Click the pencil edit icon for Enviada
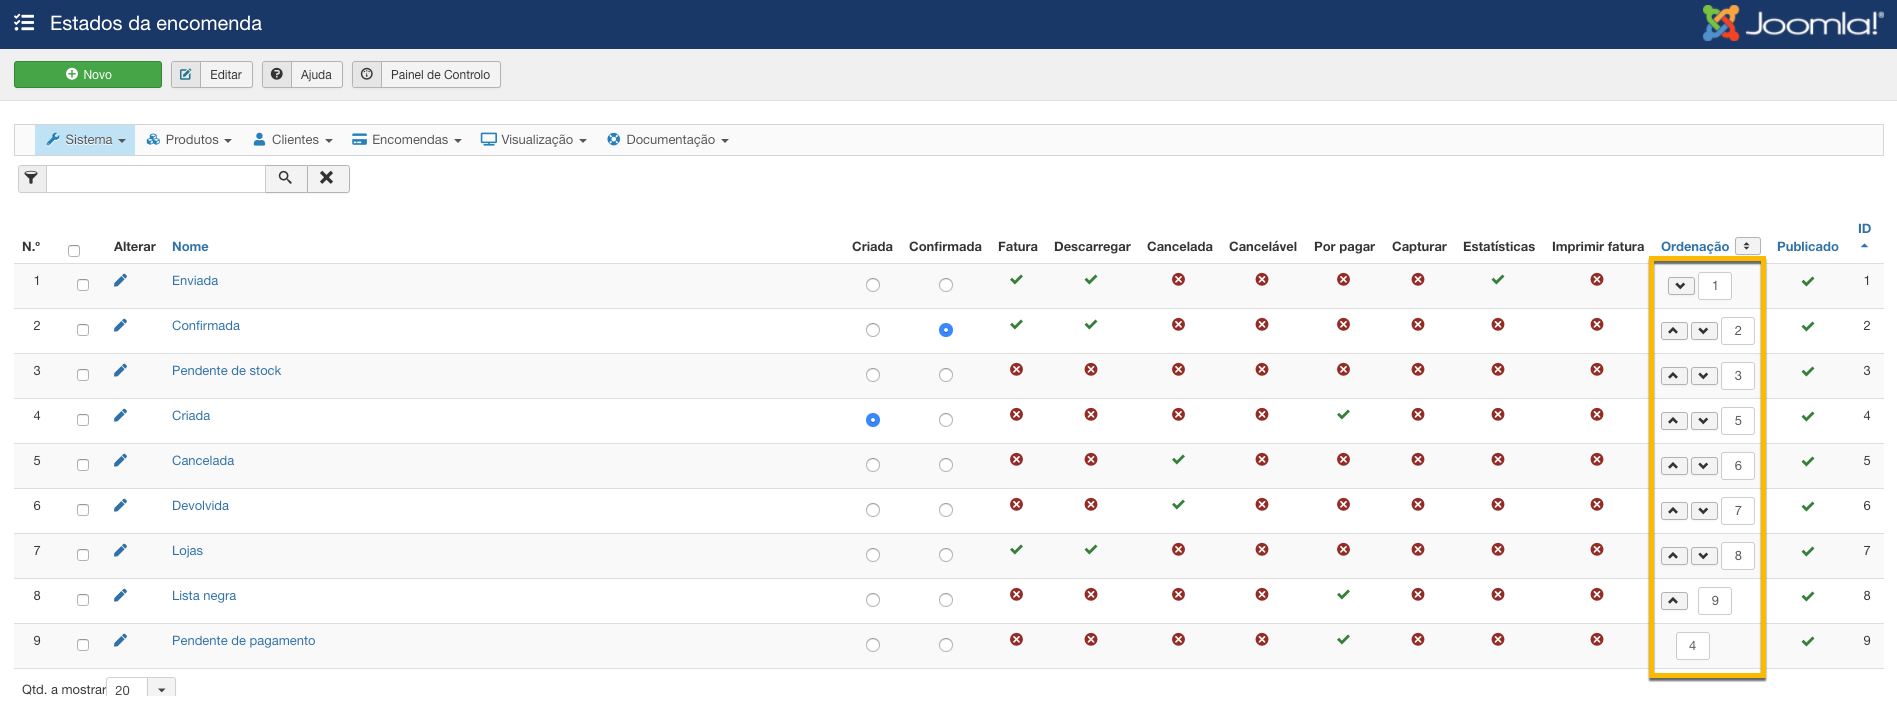This screenshot has height=704, width=1897. coord(120,281)
